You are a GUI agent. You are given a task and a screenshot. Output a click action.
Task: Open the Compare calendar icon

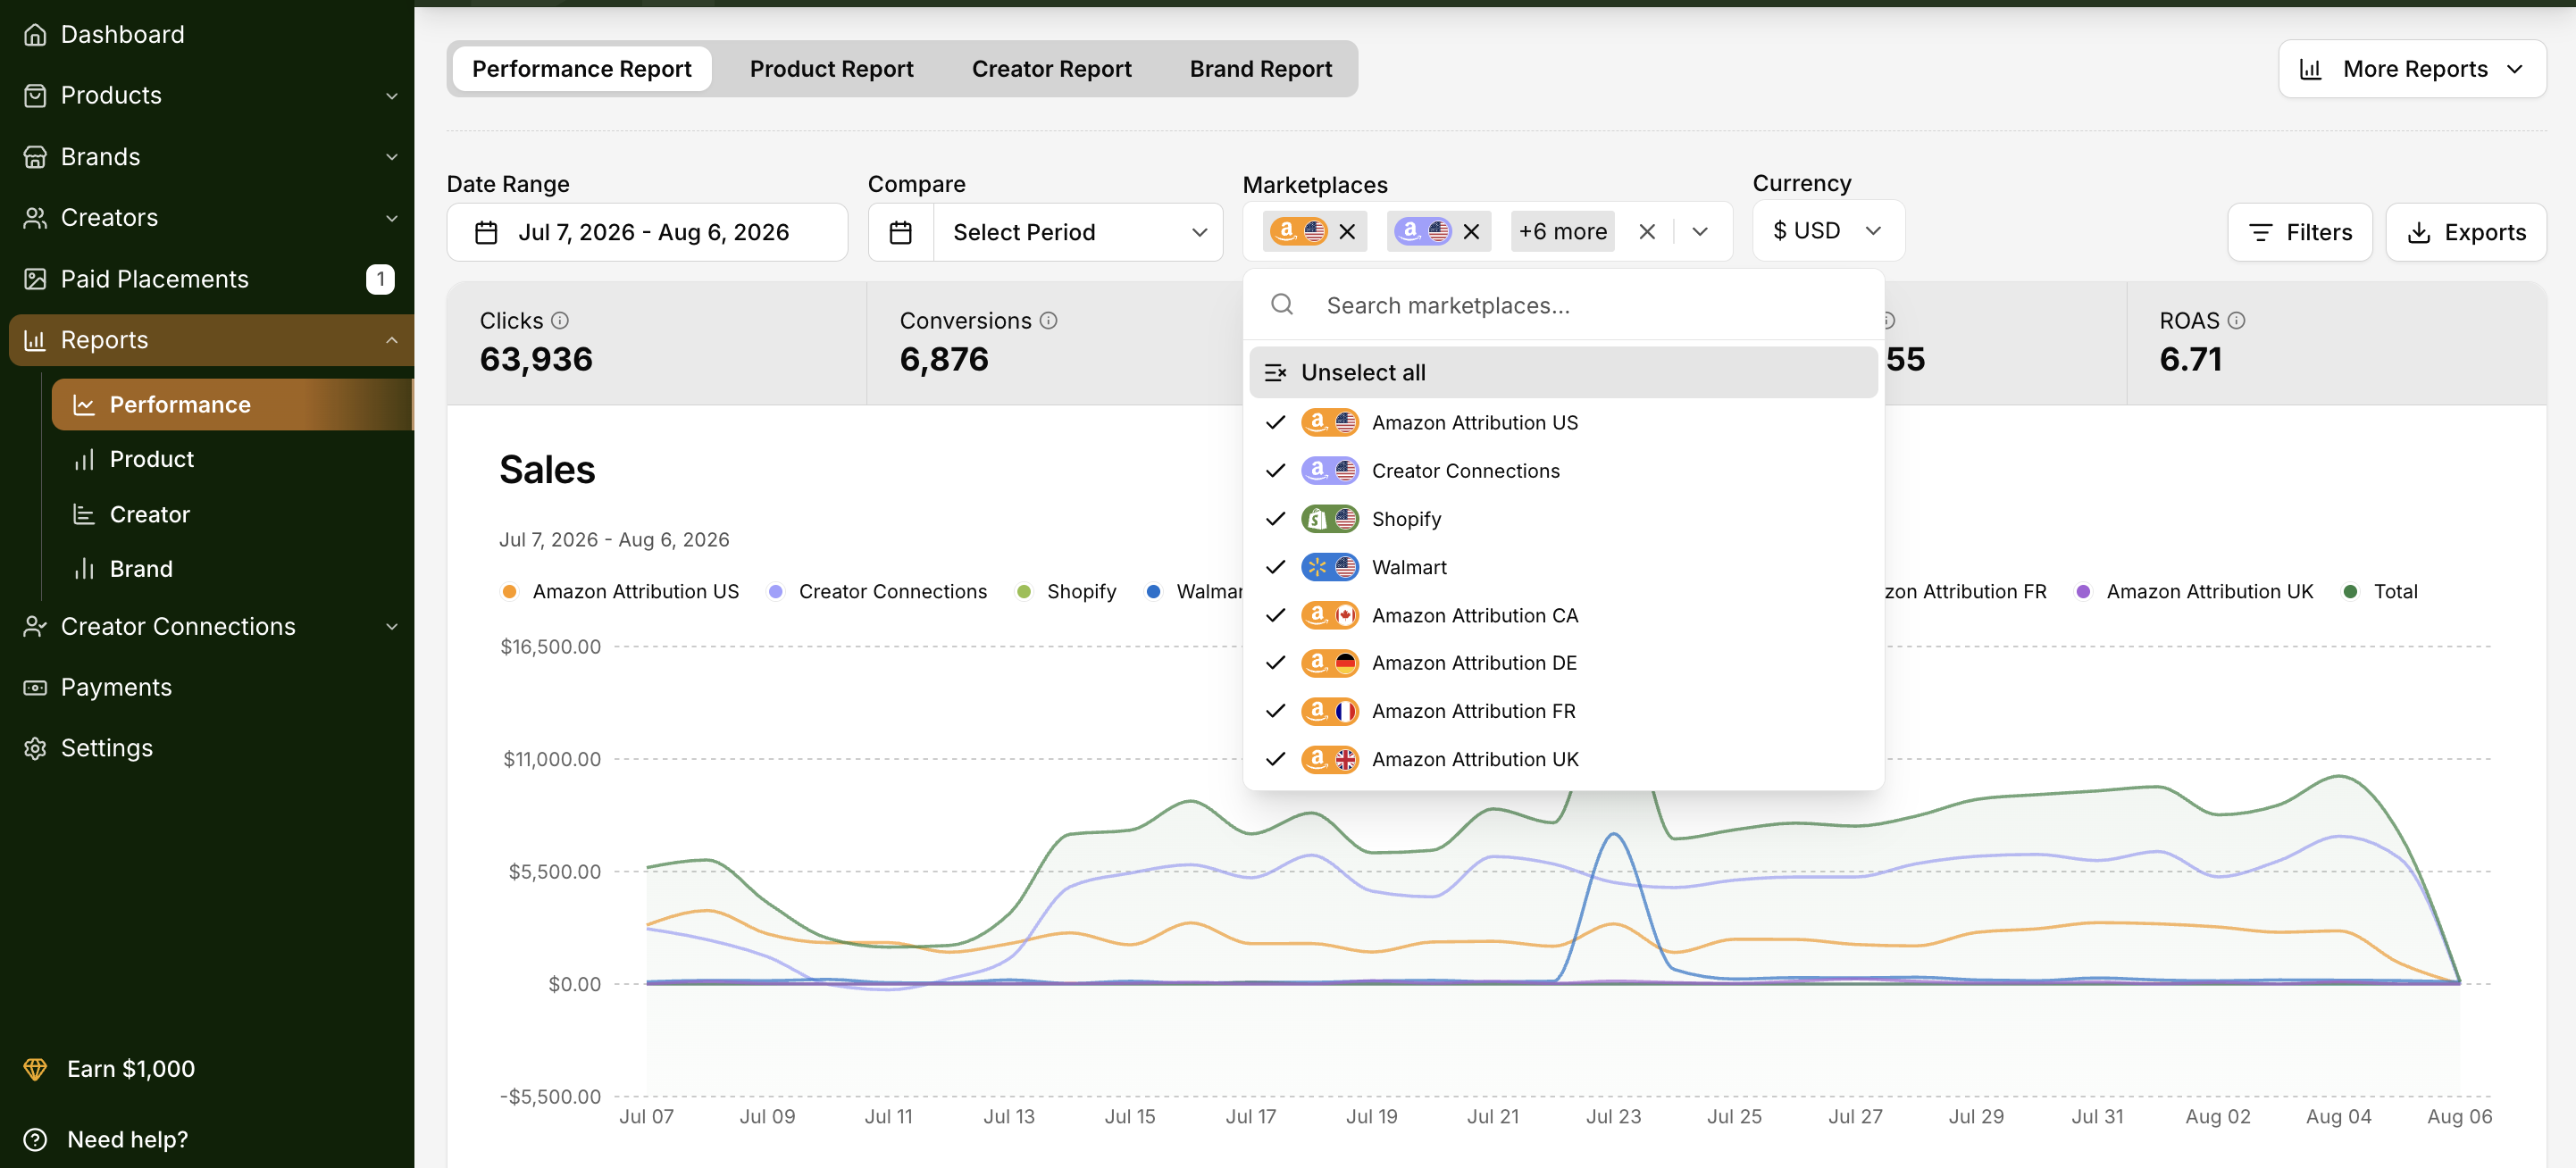coord(900,232)
